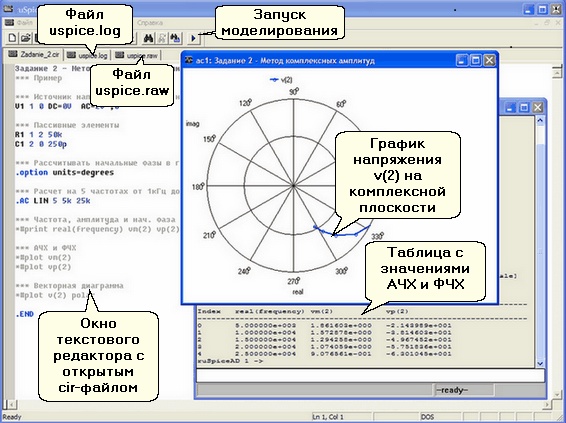566x423 pixels.
Task: Run simulation with the blue play button
Action: [193, 38]
